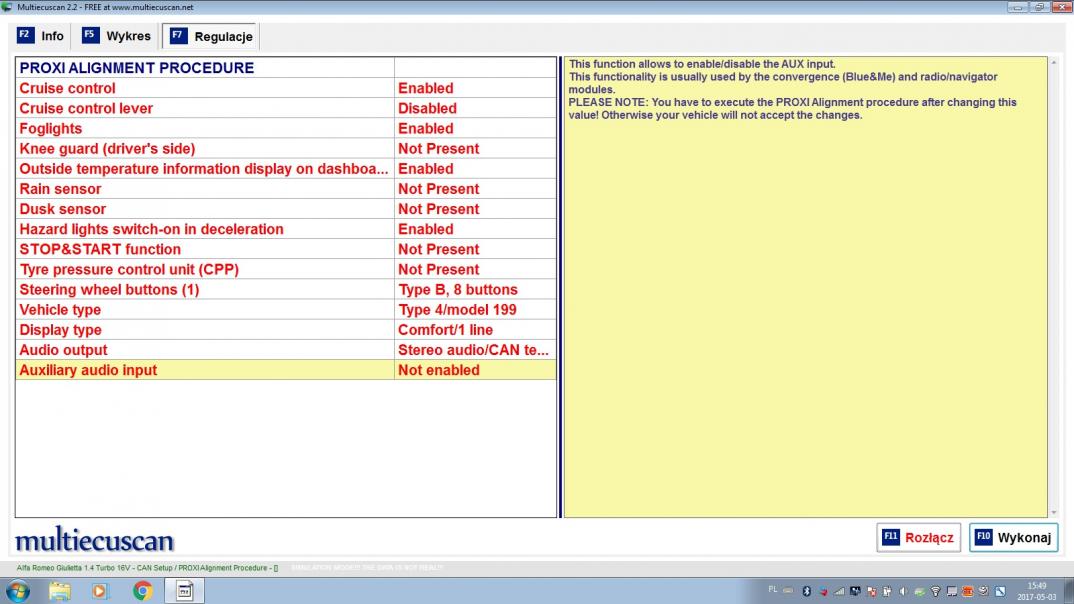The width and height of the screenshot is (1074, 604).
Task: Click the volume speaker tray icon
Action: tap(903, 591)
